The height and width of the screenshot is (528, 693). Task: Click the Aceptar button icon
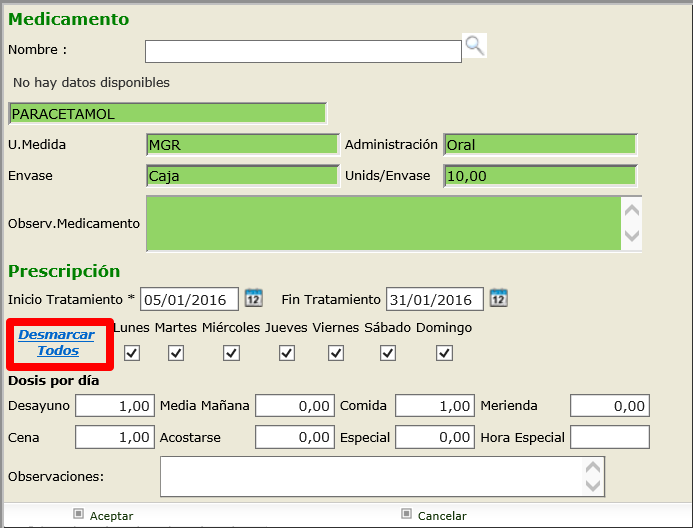(x=78, y=514)
